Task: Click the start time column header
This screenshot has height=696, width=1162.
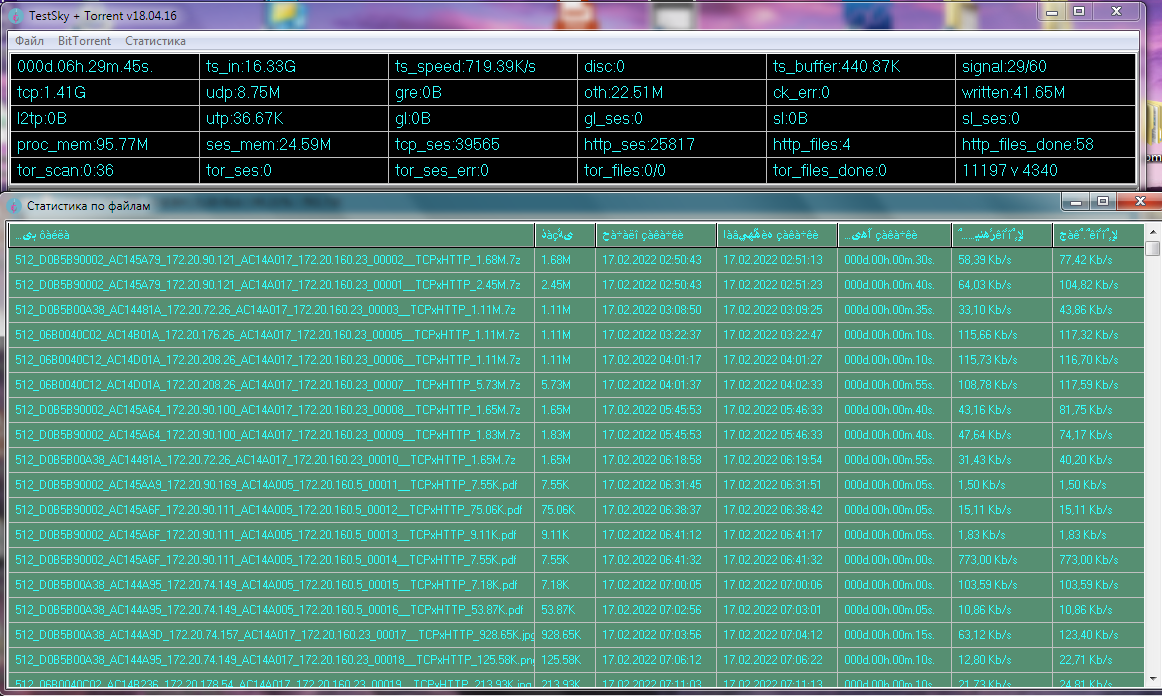Action: point(655,235)
